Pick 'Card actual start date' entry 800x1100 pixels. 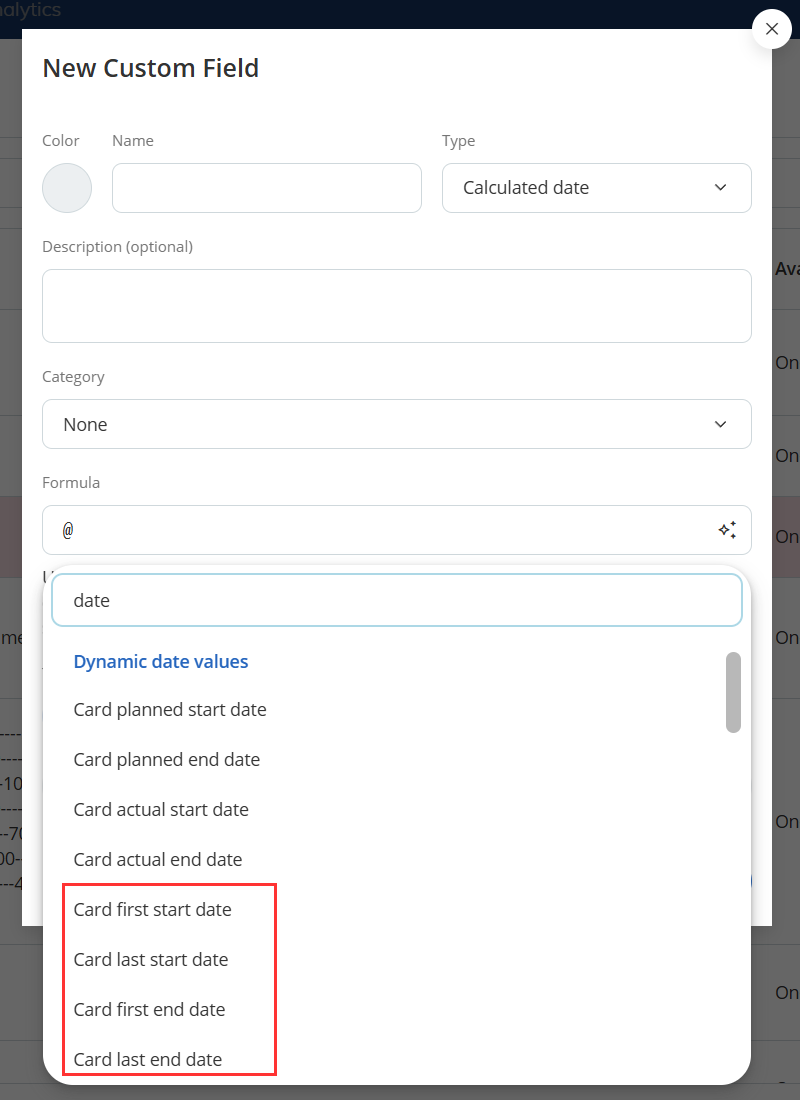(161, 810)
